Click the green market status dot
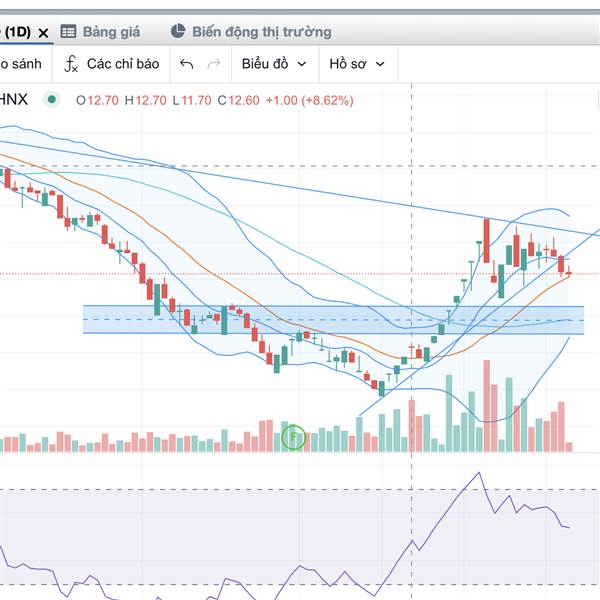The width and height of the screenshot is (600, 600). (52, 100)
